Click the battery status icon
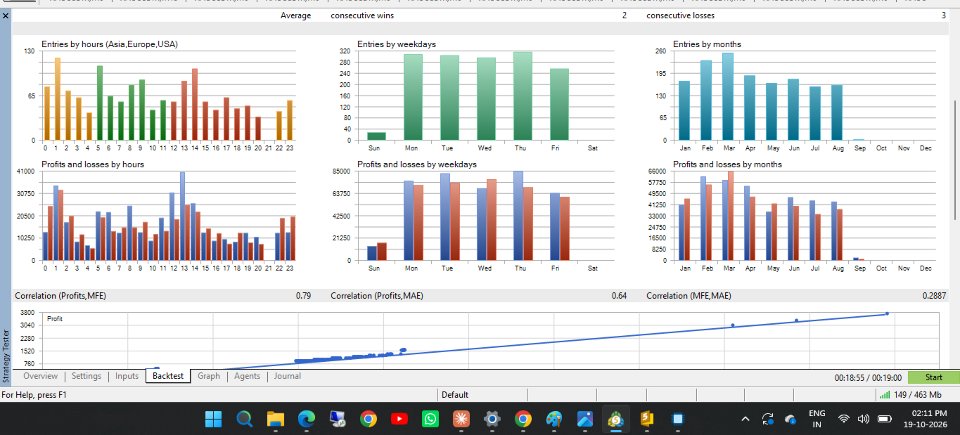Image resolution: width=960 pixels, height=435 pixels. tap(885, 420)
